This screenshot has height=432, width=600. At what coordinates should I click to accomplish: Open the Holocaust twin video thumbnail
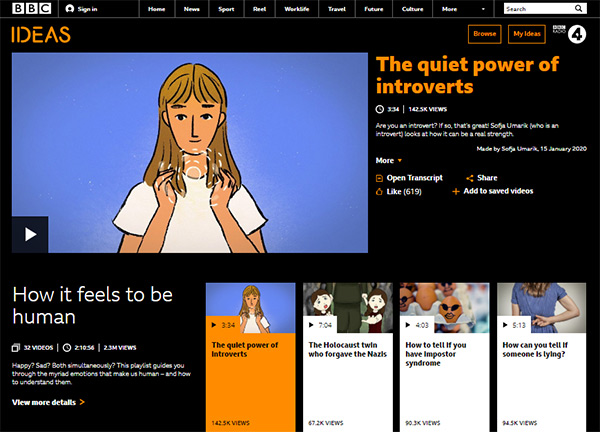(x=348, y=308)
